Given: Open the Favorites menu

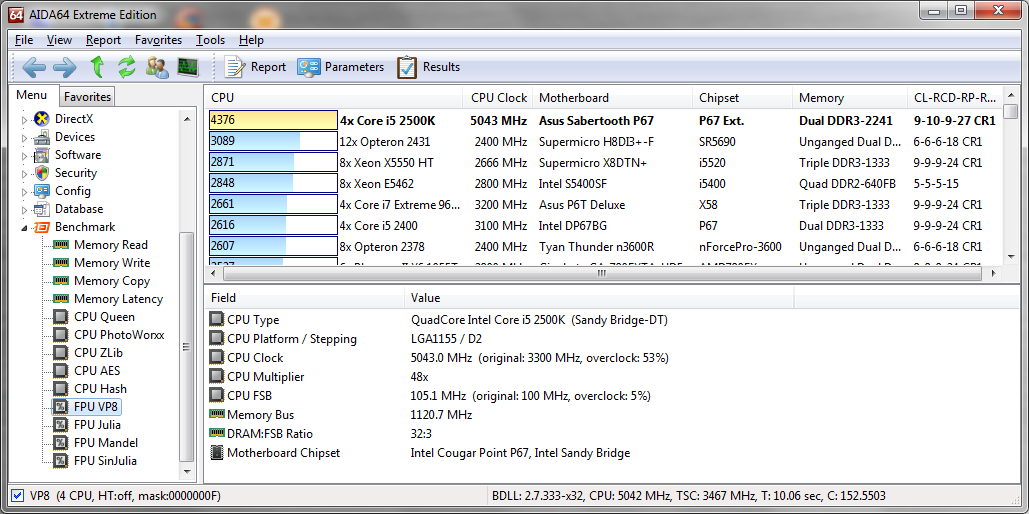Looking at the screenshot, I should coord(158,40).
